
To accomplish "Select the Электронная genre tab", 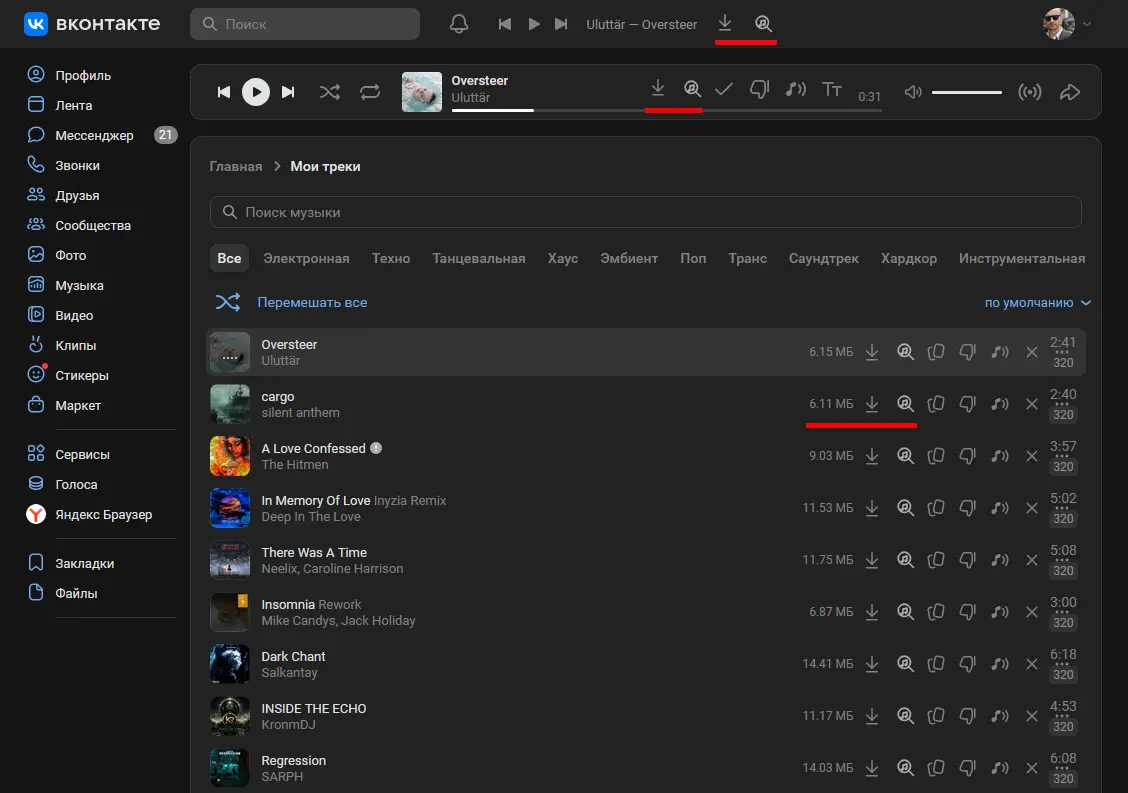I will (x=306, y=258).
